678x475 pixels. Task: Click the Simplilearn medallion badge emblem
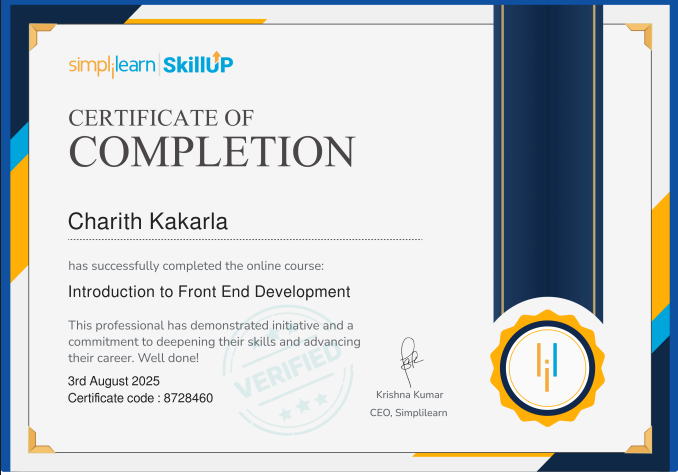(x=547, y=368)
